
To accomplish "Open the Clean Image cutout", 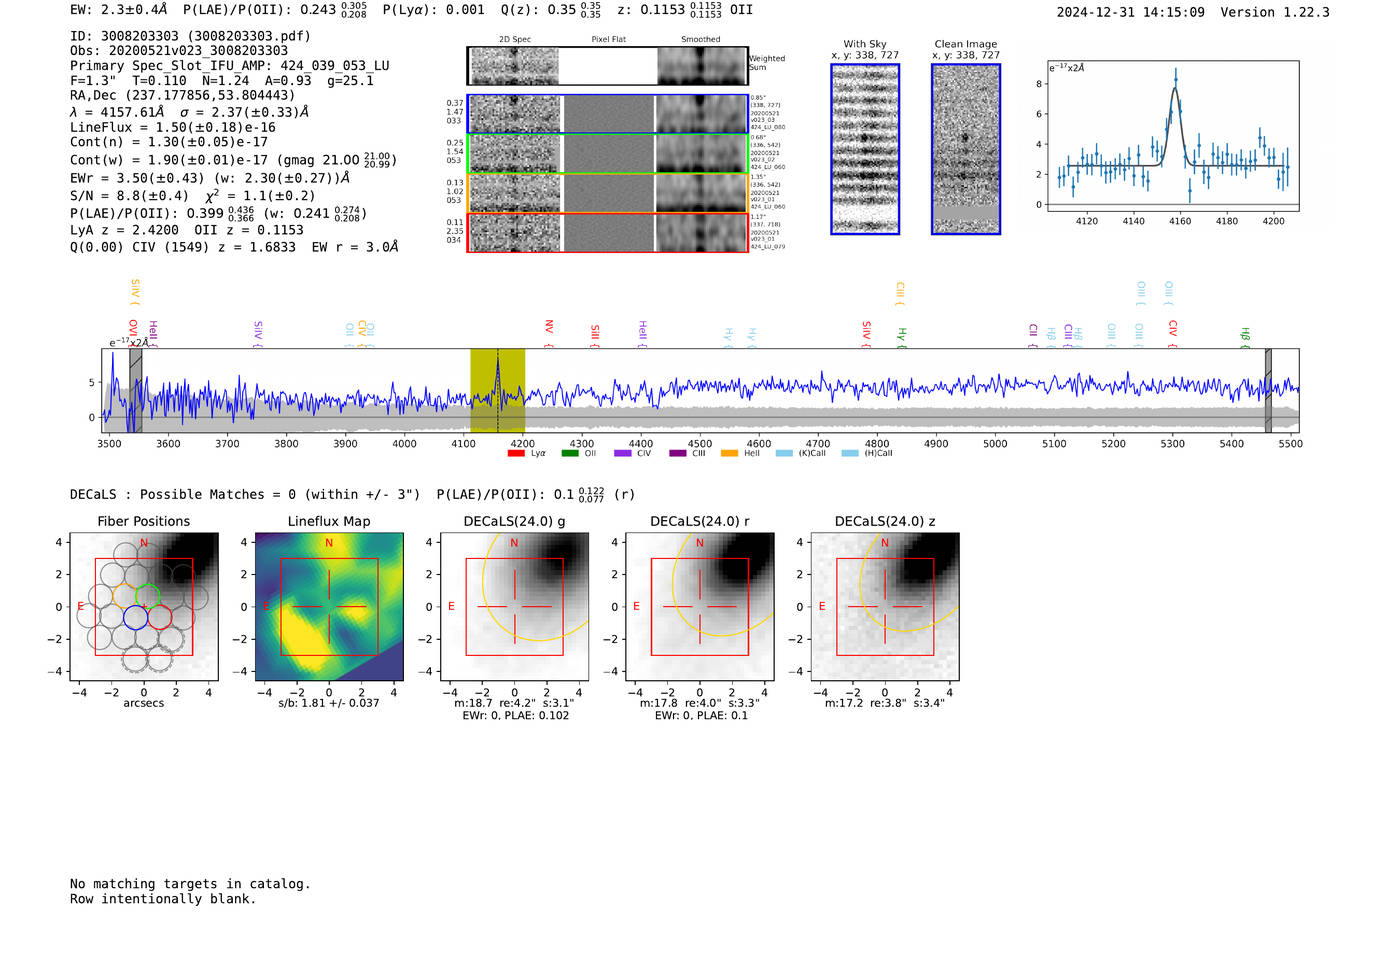I will click(x=966, y=149).
